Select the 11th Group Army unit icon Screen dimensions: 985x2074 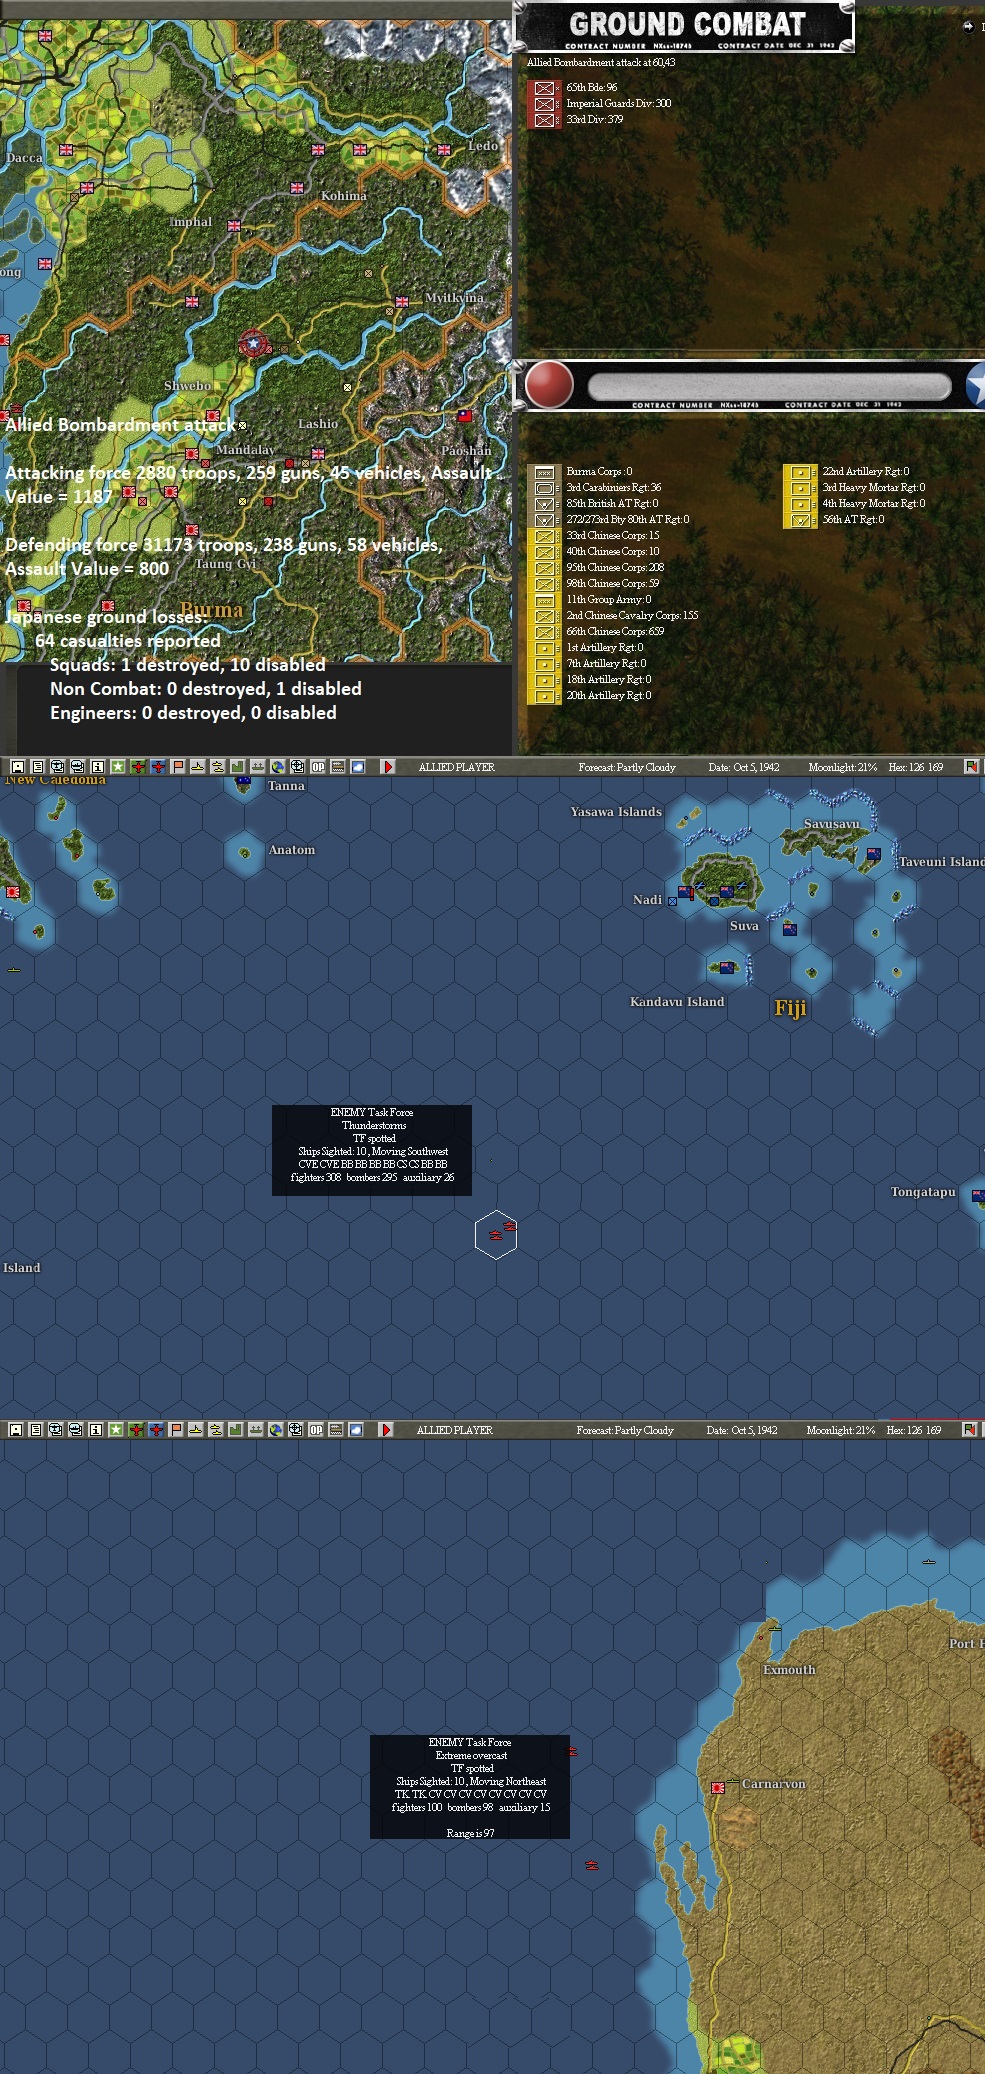pyautogui.click(x=544, y=600)
